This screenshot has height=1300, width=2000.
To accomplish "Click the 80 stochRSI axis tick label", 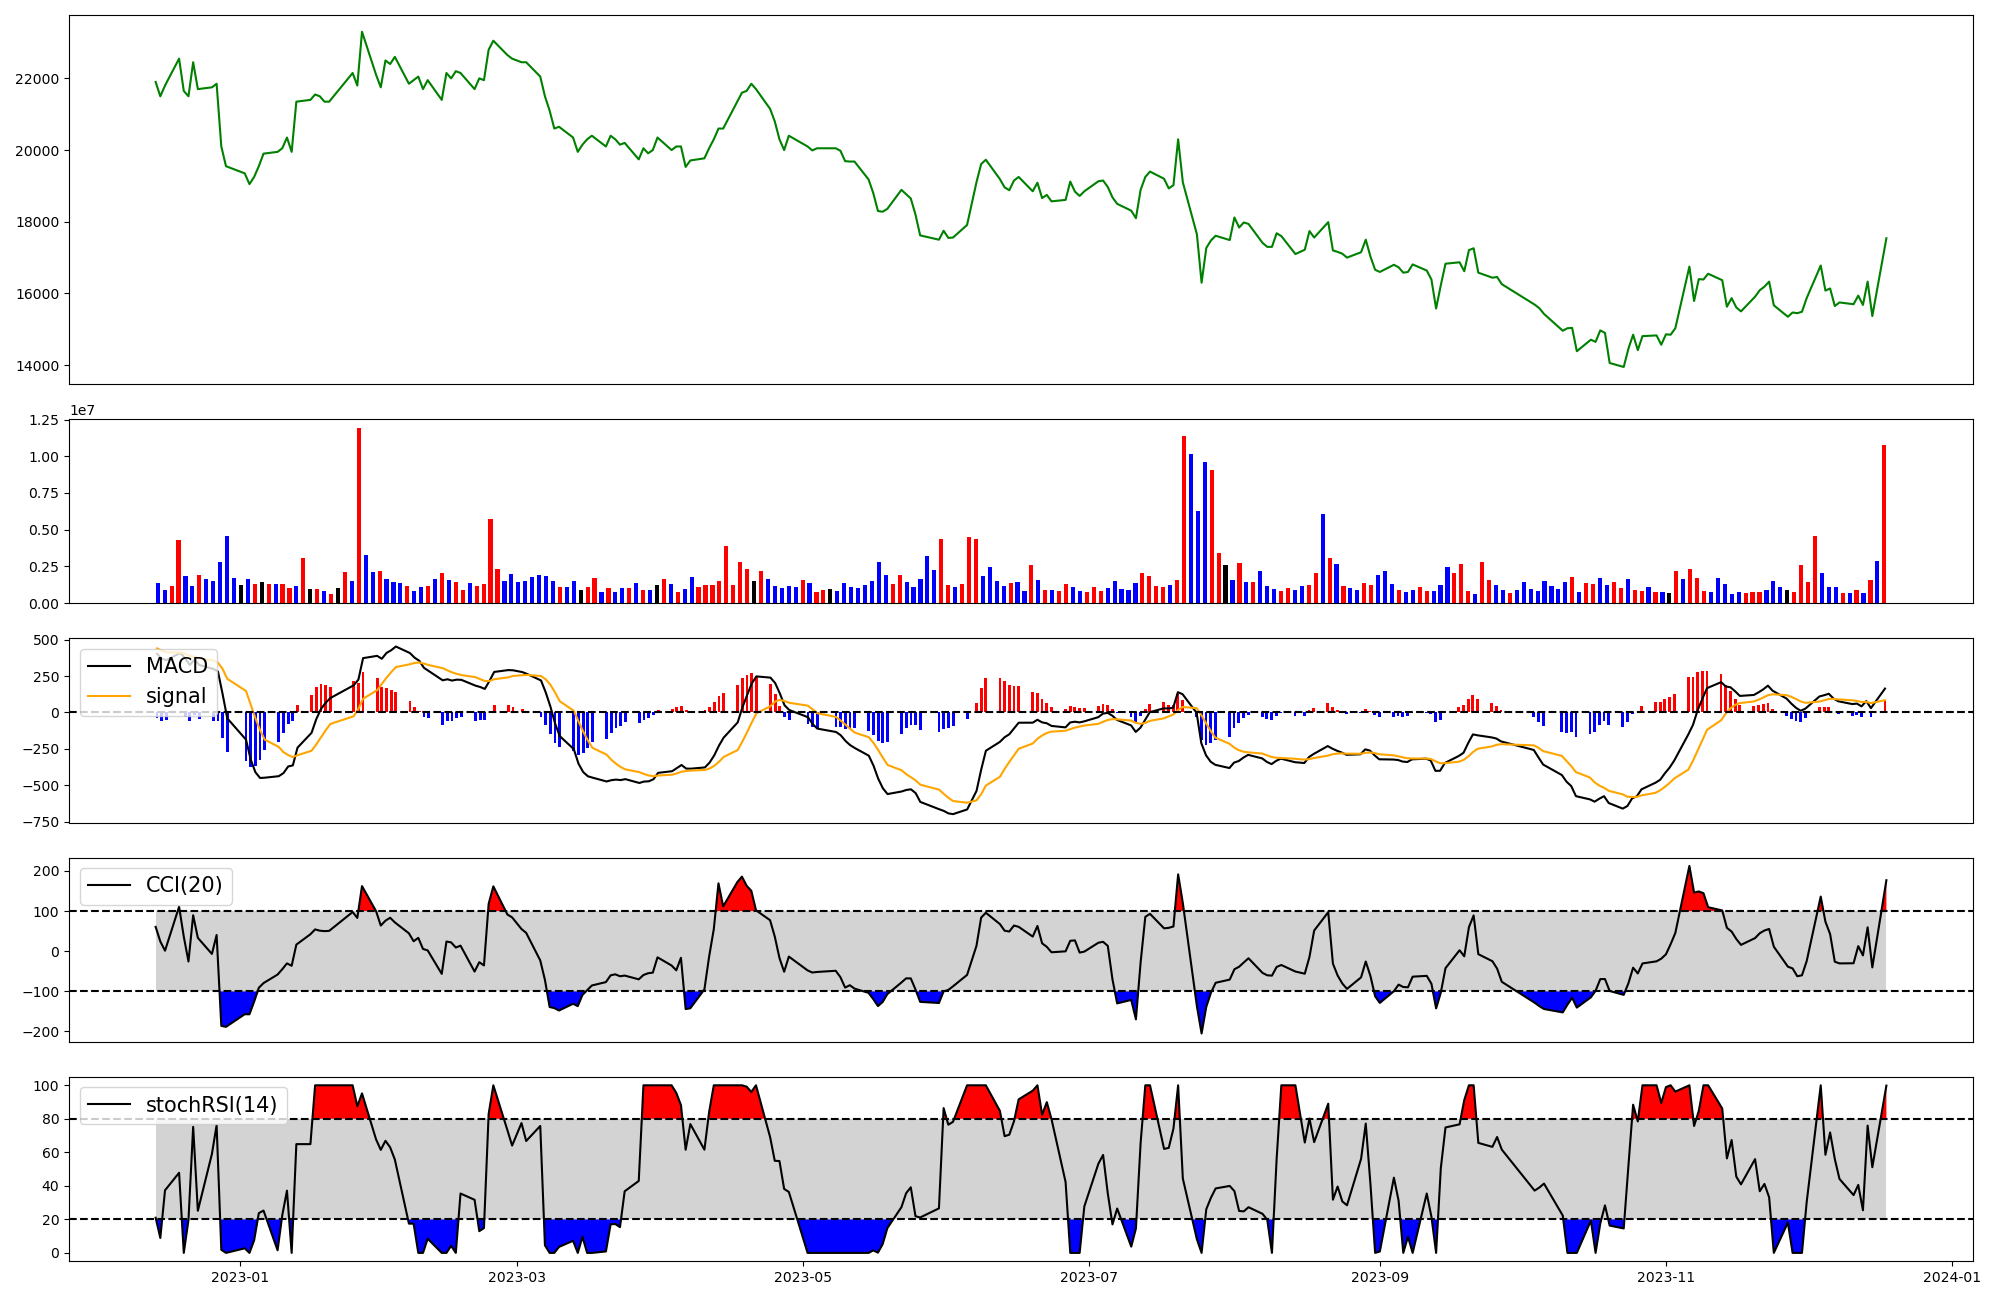I will [51, 1119].
